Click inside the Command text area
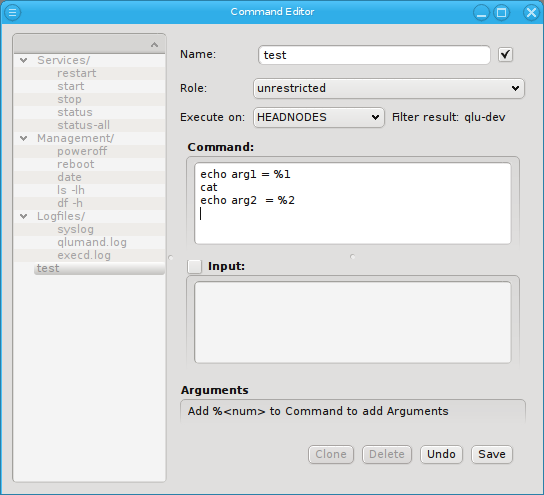The width and height of the screenshot is (544, 495). [352, 204]
